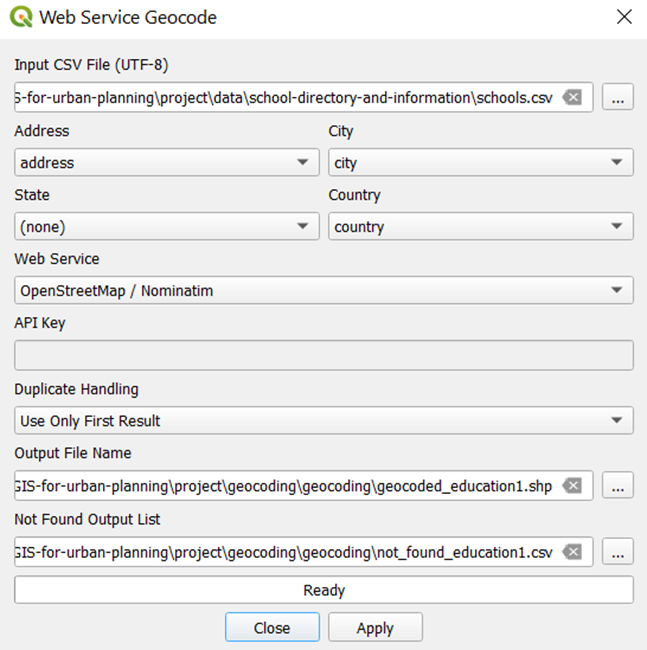Click the QGIS logo in title bar
647x650 pixels.
coord(20,17)
